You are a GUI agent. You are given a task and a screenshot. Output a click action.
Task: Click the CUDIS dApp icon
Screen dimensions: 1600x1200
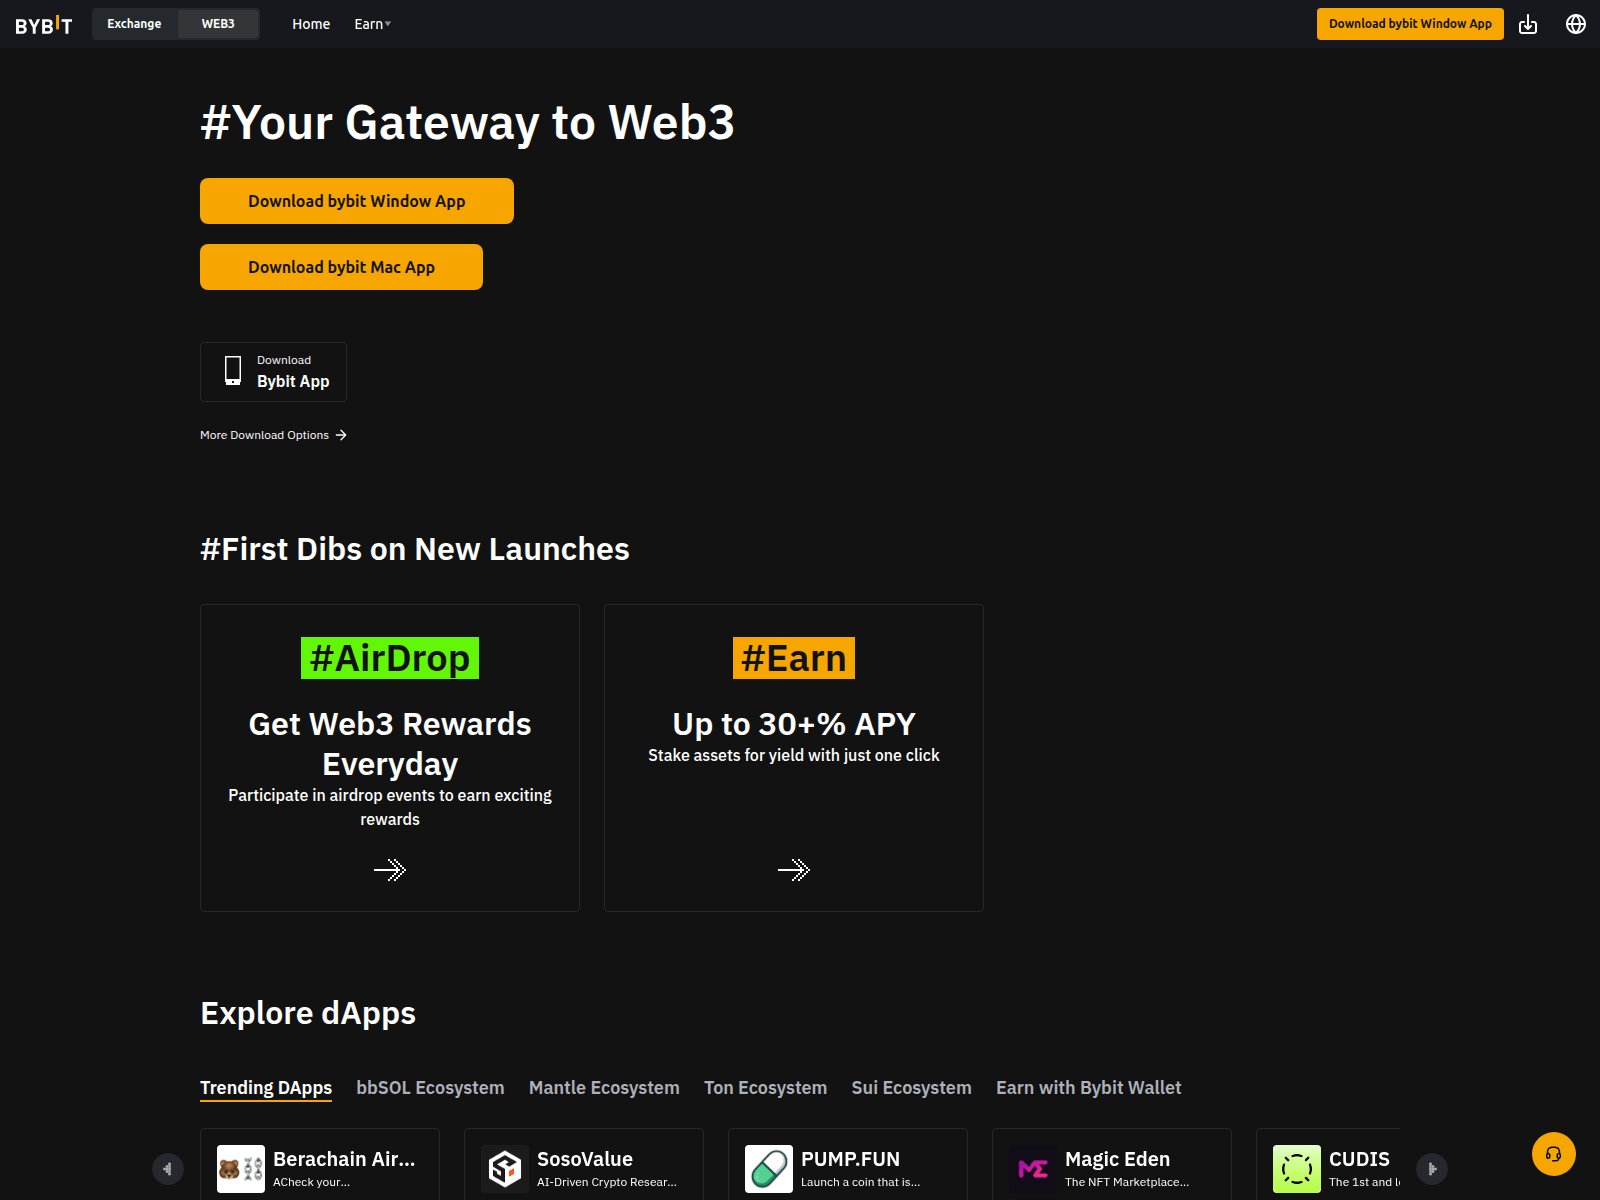[x=1296, y=1168]
